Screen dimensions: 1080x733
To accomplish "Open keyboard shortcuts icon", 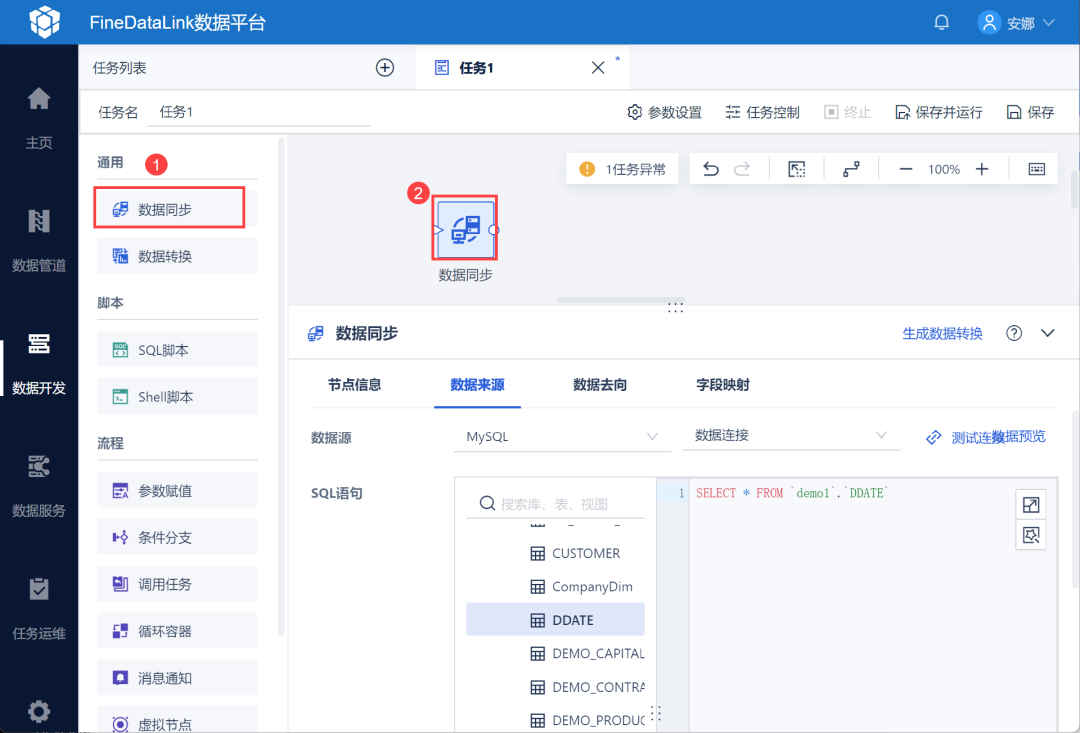I will pos(1037,169).
